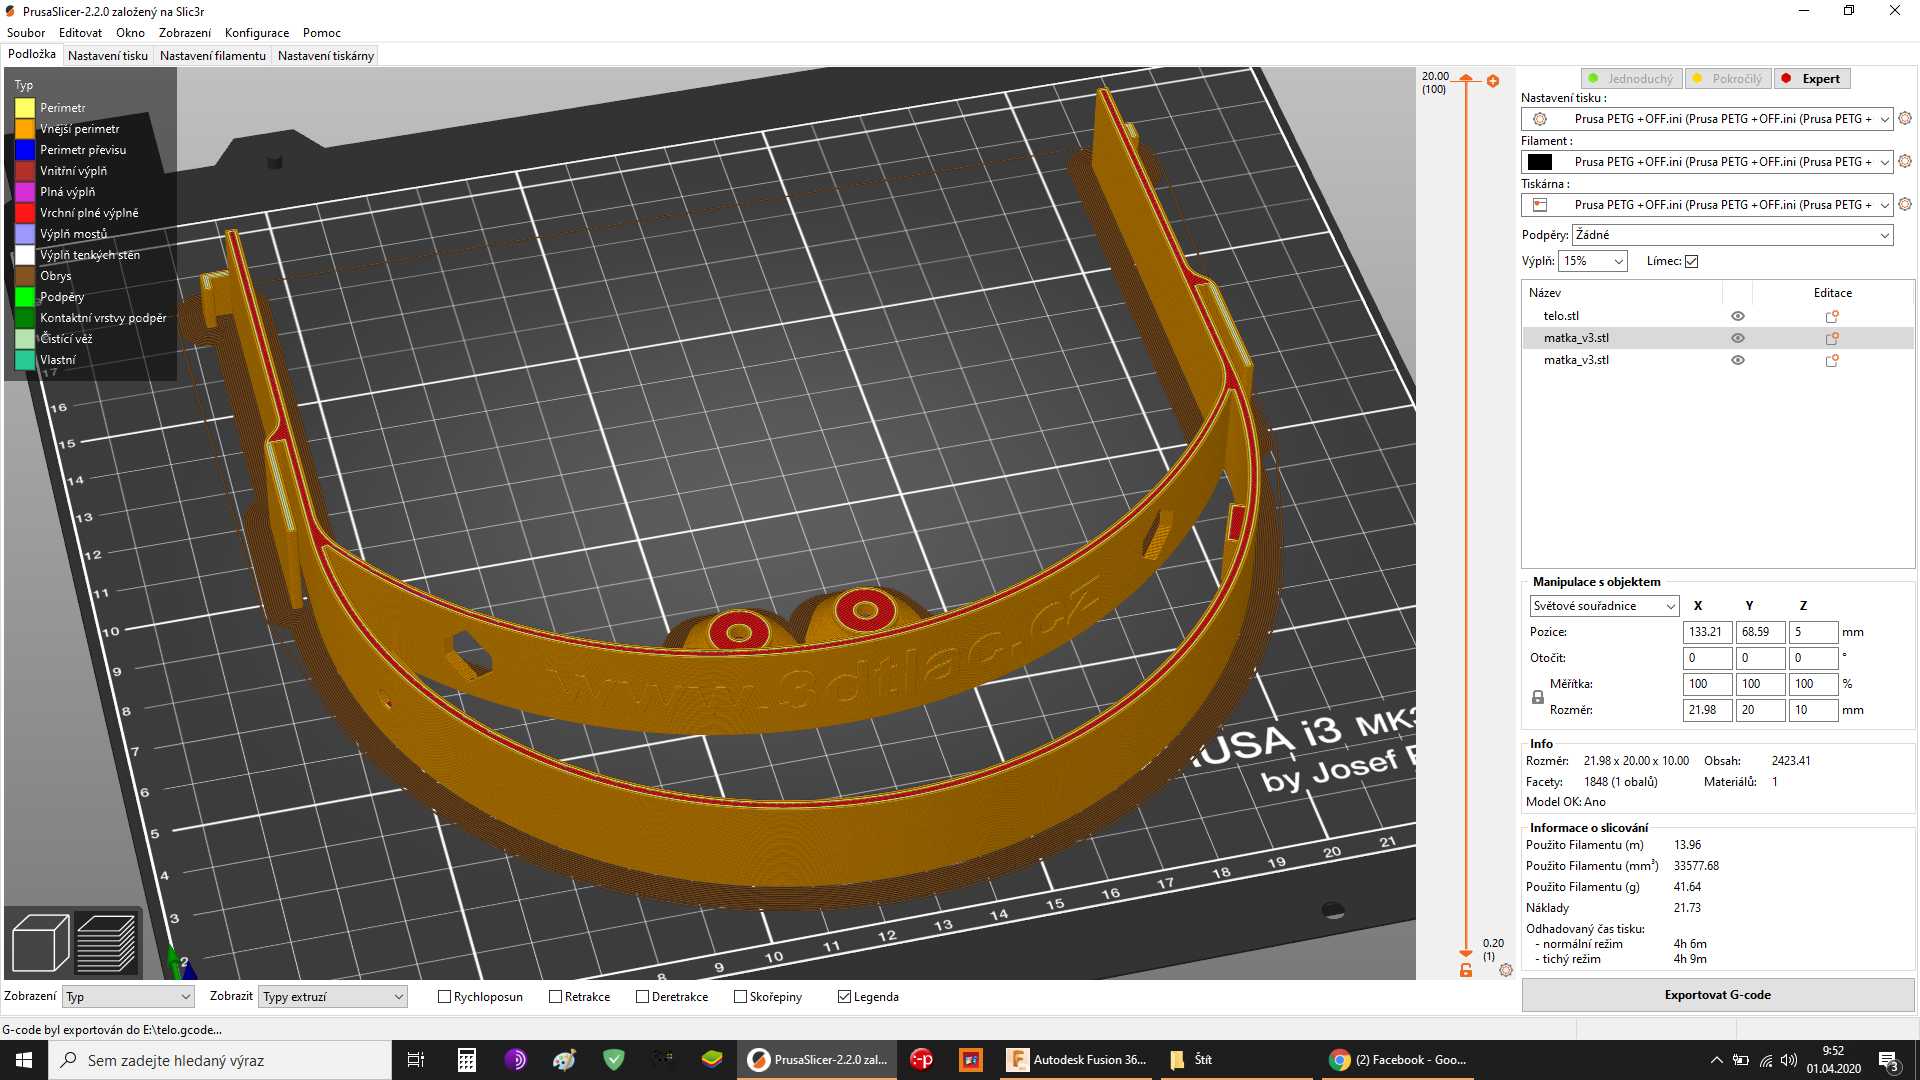
Task: Open the Editovat menu
Action: pyautogui.click(x=80, y=33)
